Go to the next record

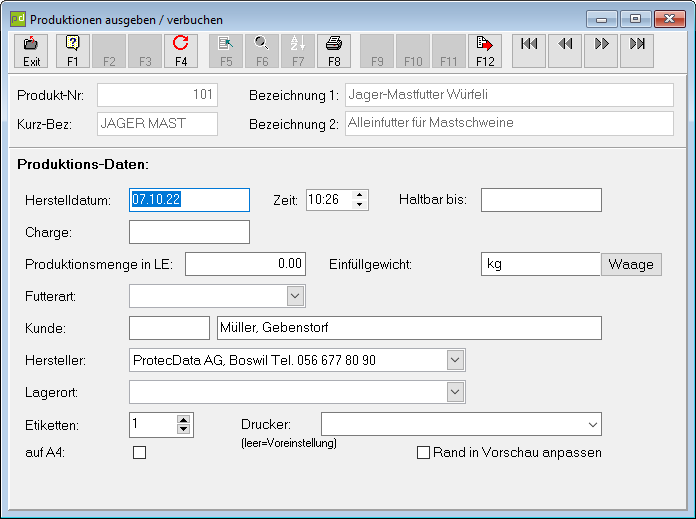click(x=601, y=51)
